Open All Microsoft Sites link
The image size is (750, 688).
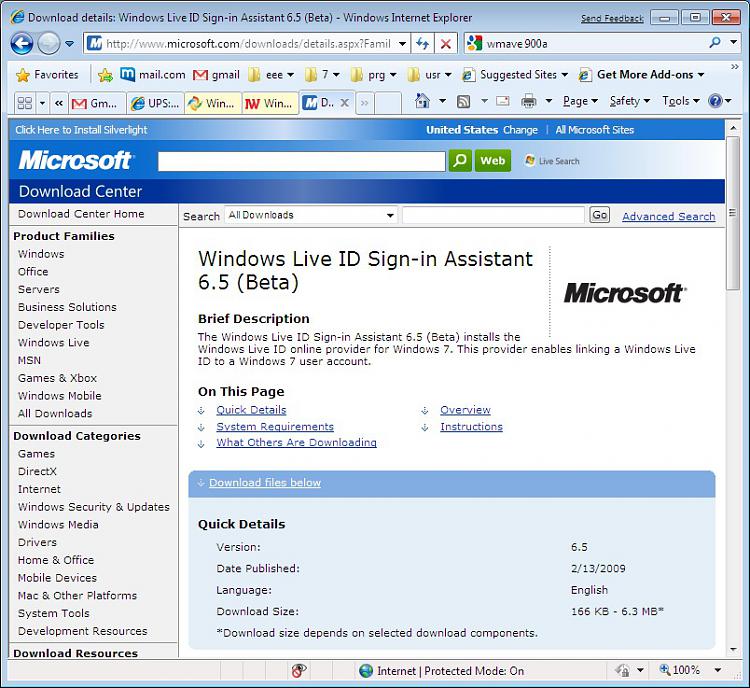coord(595,130)
